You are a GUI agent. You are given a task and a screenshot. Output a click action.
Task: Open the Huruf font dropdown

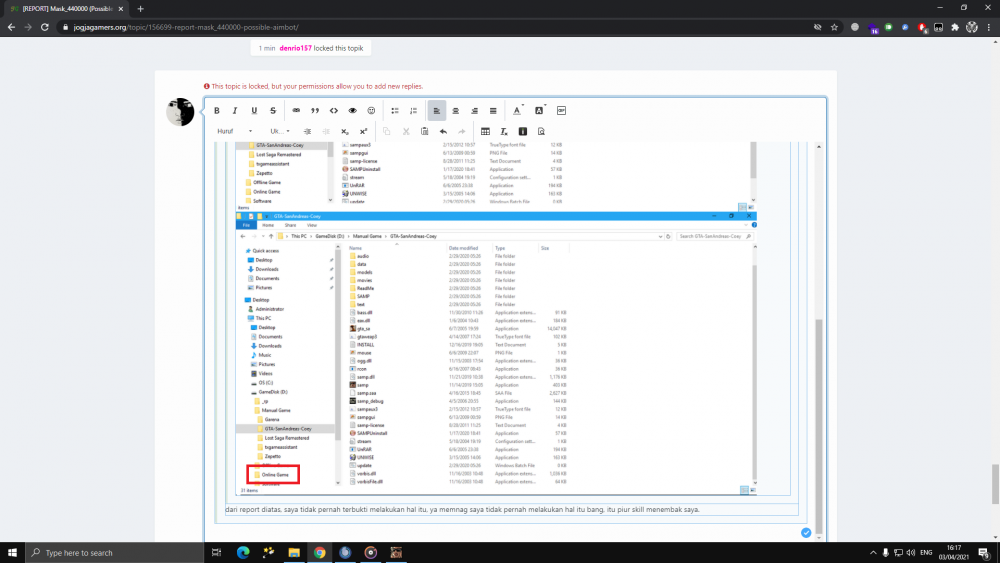[x=235, y=131]
